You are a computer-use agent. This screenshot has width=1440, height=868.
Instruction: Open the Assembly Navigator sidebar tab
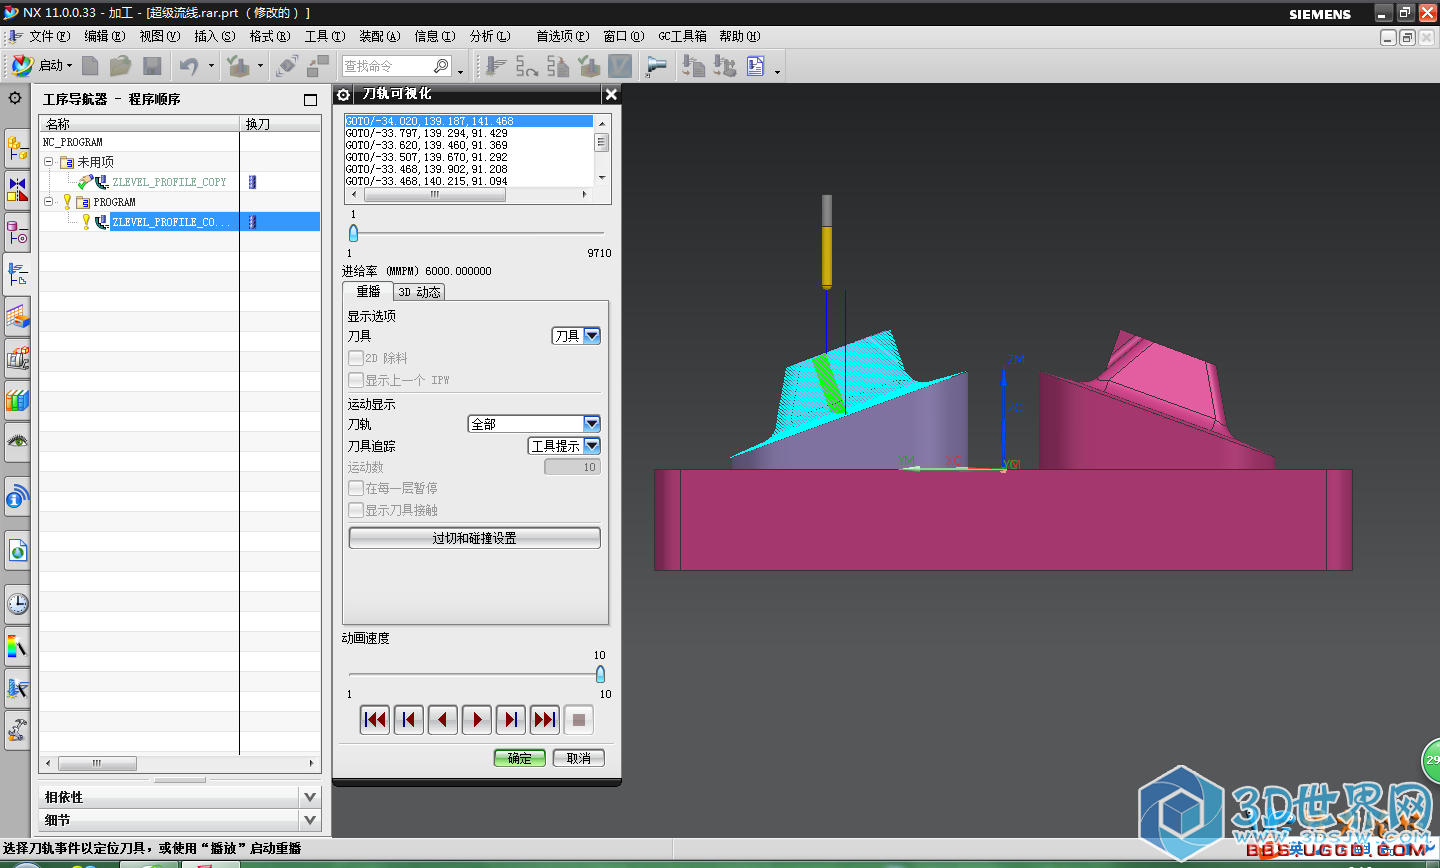click(17, 148)
